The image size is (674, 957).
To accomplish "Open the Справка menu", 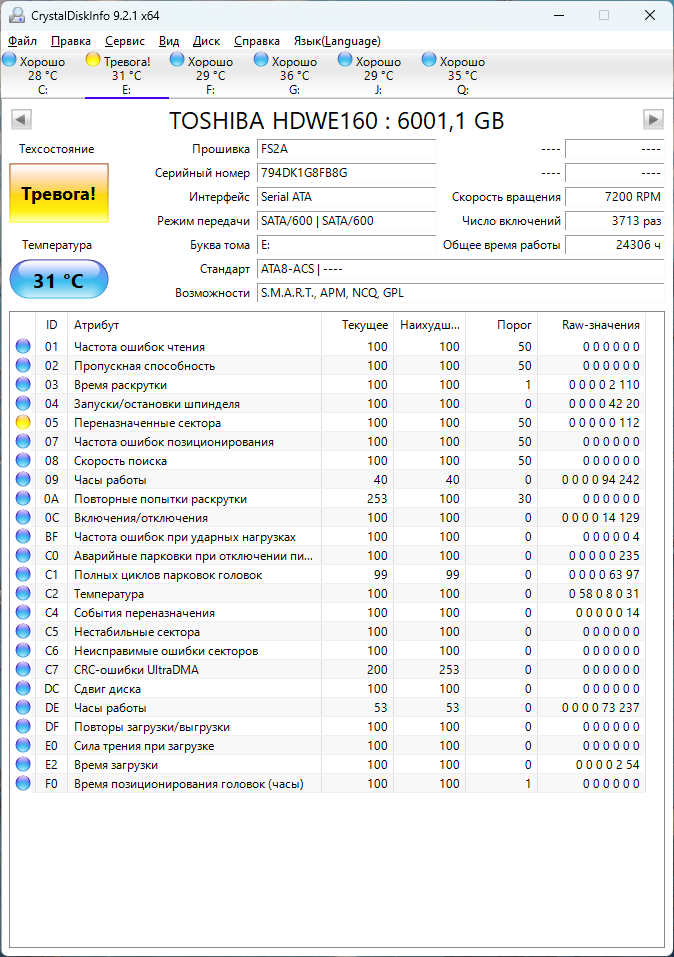I will tap(256, 41).
